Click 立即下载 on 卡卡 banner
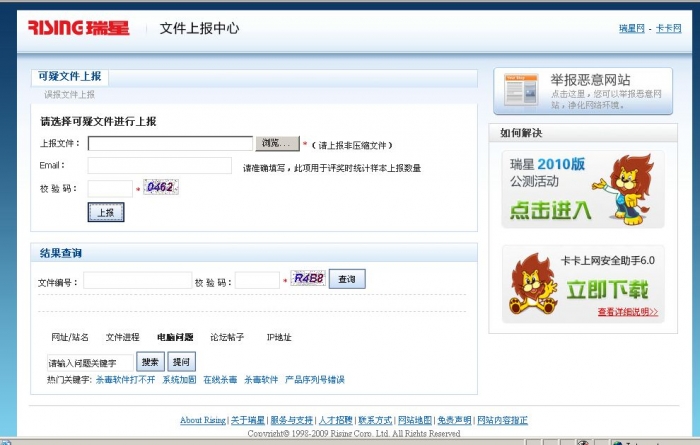This screenshot has height=445, width=700. click(x=607, y=290)
